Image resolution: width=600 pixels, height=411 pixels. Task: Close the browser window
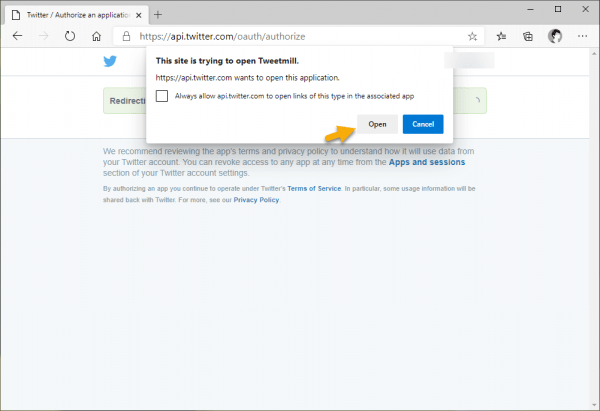585,10
